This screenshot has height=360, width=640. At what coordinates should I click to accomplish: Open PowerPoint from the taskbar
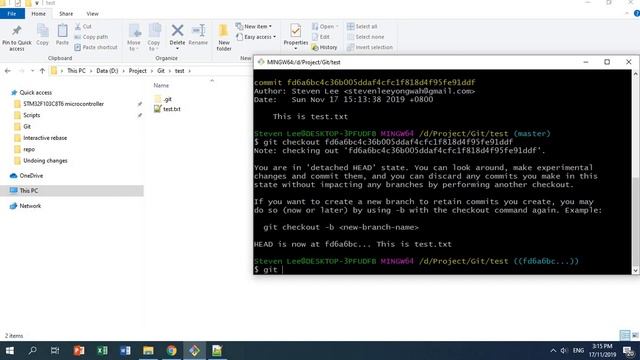[79, 351]
